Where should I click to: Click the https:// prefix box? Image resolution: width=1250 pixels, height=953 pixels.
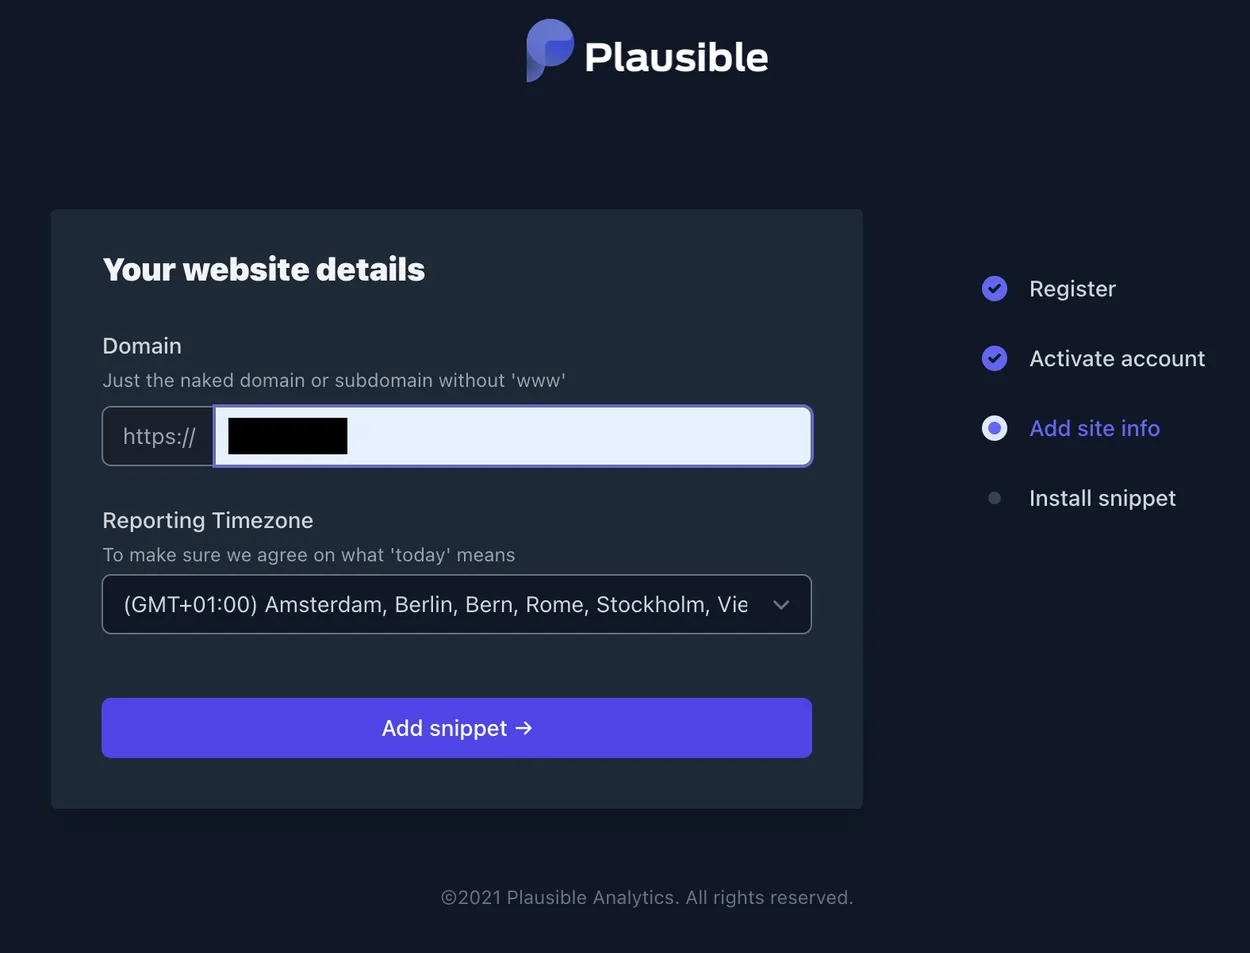tap(155, 436)
